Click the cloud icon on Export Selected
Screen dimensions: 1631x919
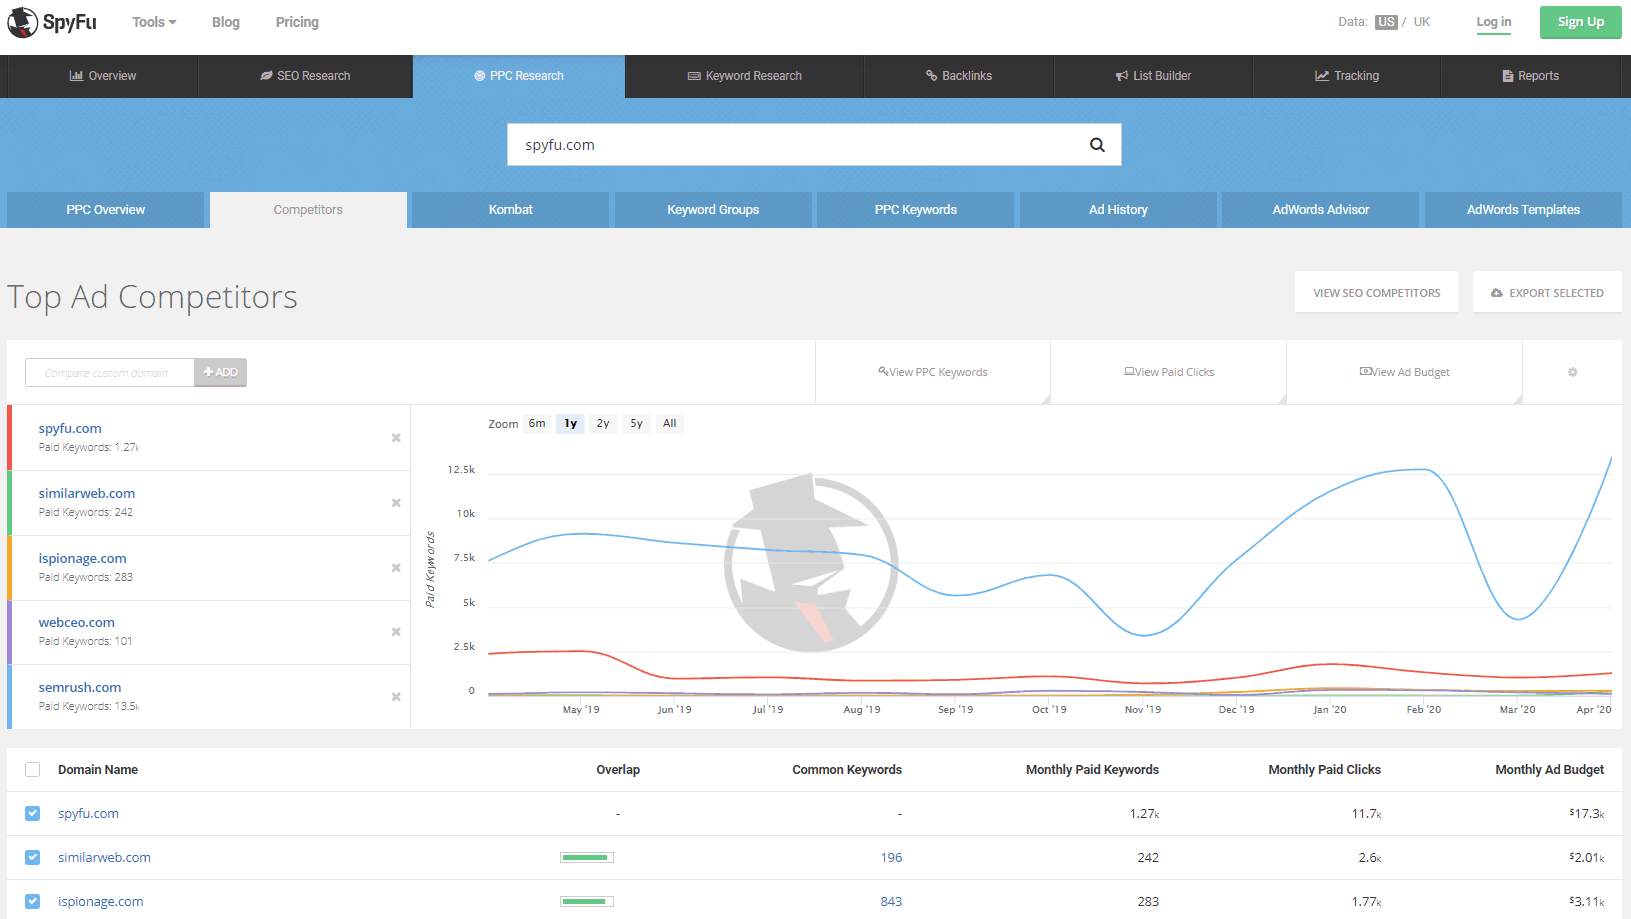coord(1496,292)
